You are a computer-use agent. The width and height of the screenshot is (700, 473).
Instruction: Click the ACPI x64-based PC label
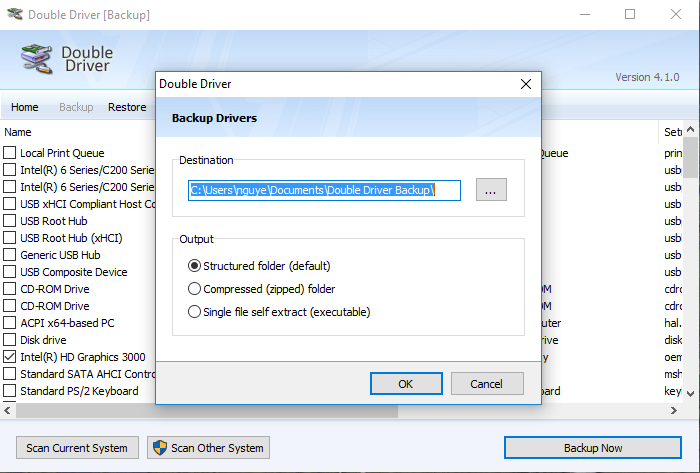(67, 323)
